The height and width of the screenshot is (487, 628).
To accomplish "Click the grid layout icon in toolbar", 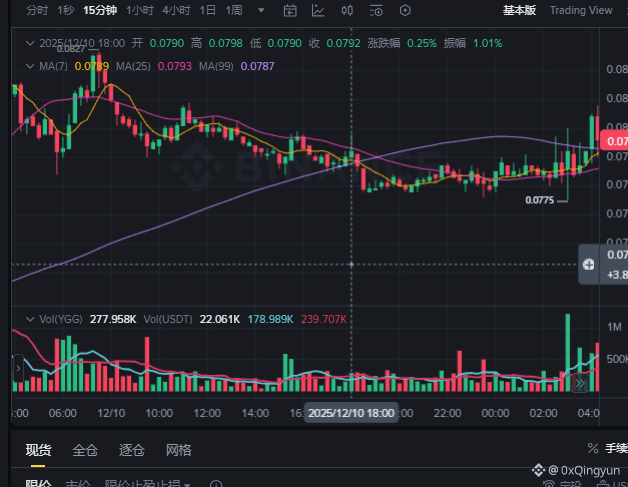I will [x=376, y=10].
